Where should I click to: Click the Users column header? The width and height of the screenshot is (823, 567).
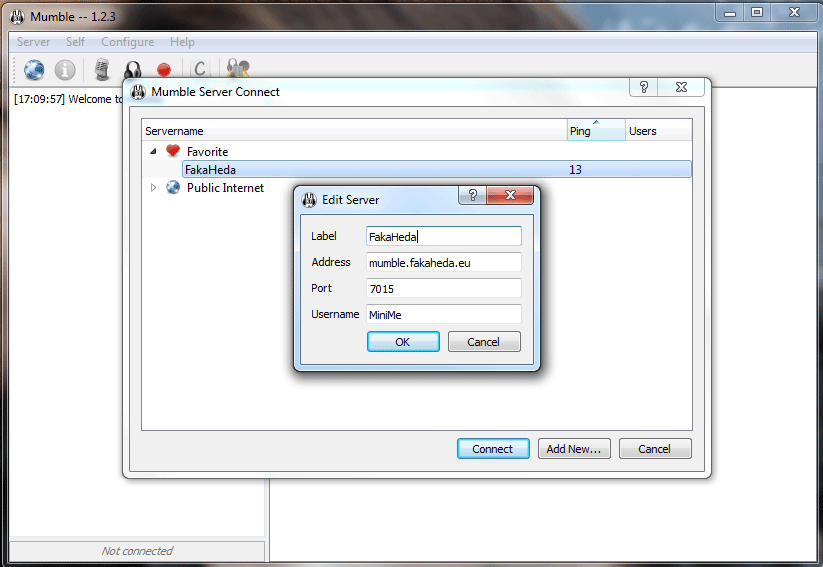tap(658, 131)
